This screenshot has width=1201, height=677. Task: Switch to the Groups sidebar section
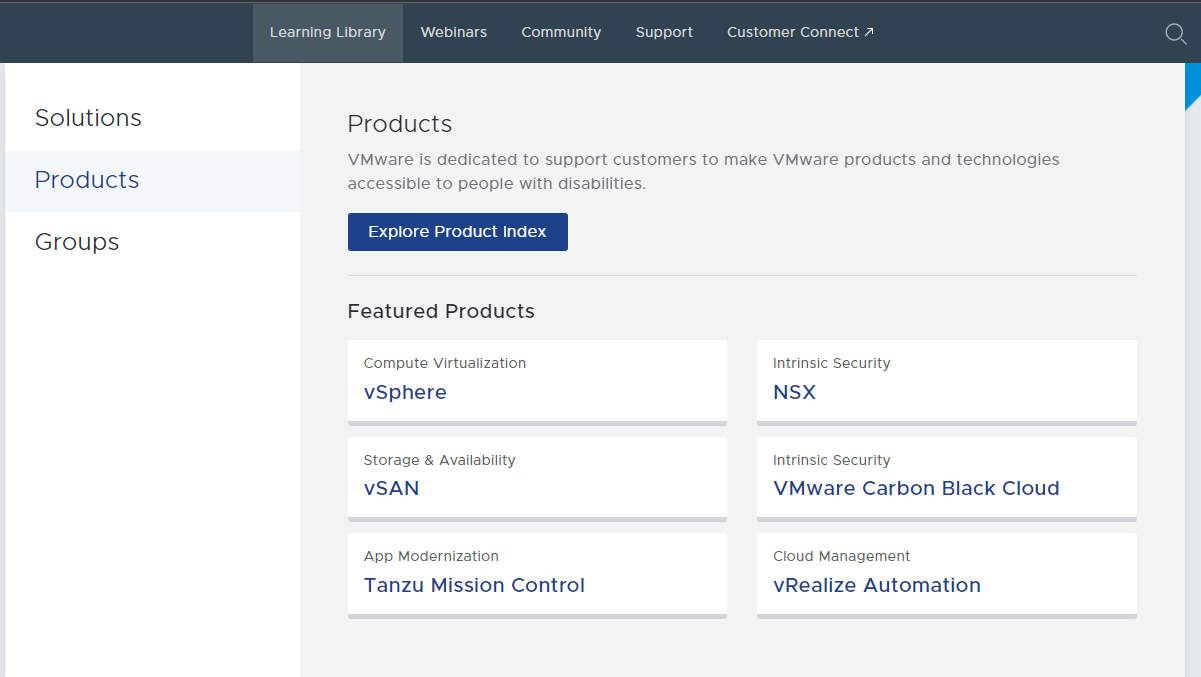click(x=152, y=242)
